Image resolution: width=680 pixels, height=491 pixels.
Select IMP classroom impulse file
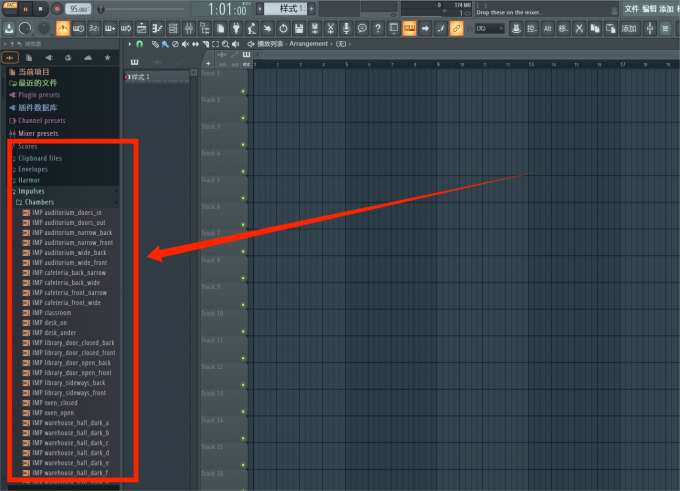click(47, 312)
